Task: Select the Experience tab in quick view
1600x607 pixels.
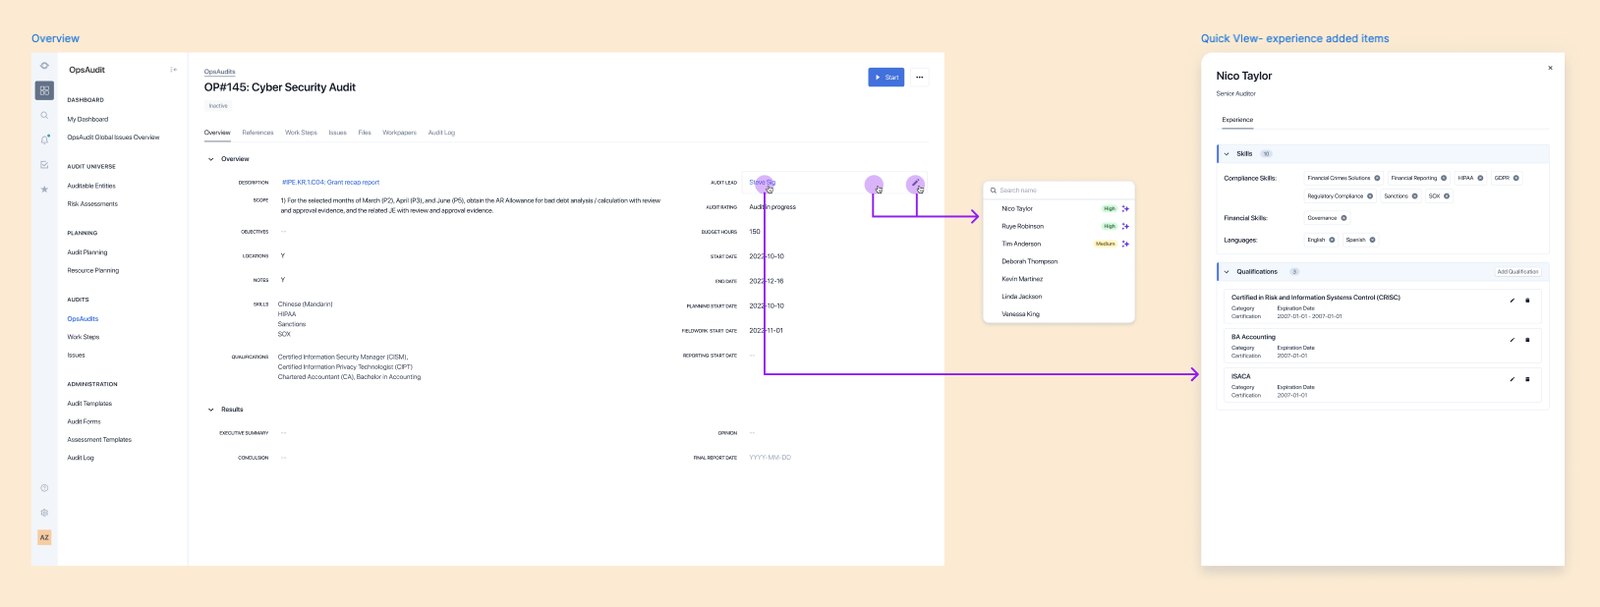Action: [x=1238, y=120]
